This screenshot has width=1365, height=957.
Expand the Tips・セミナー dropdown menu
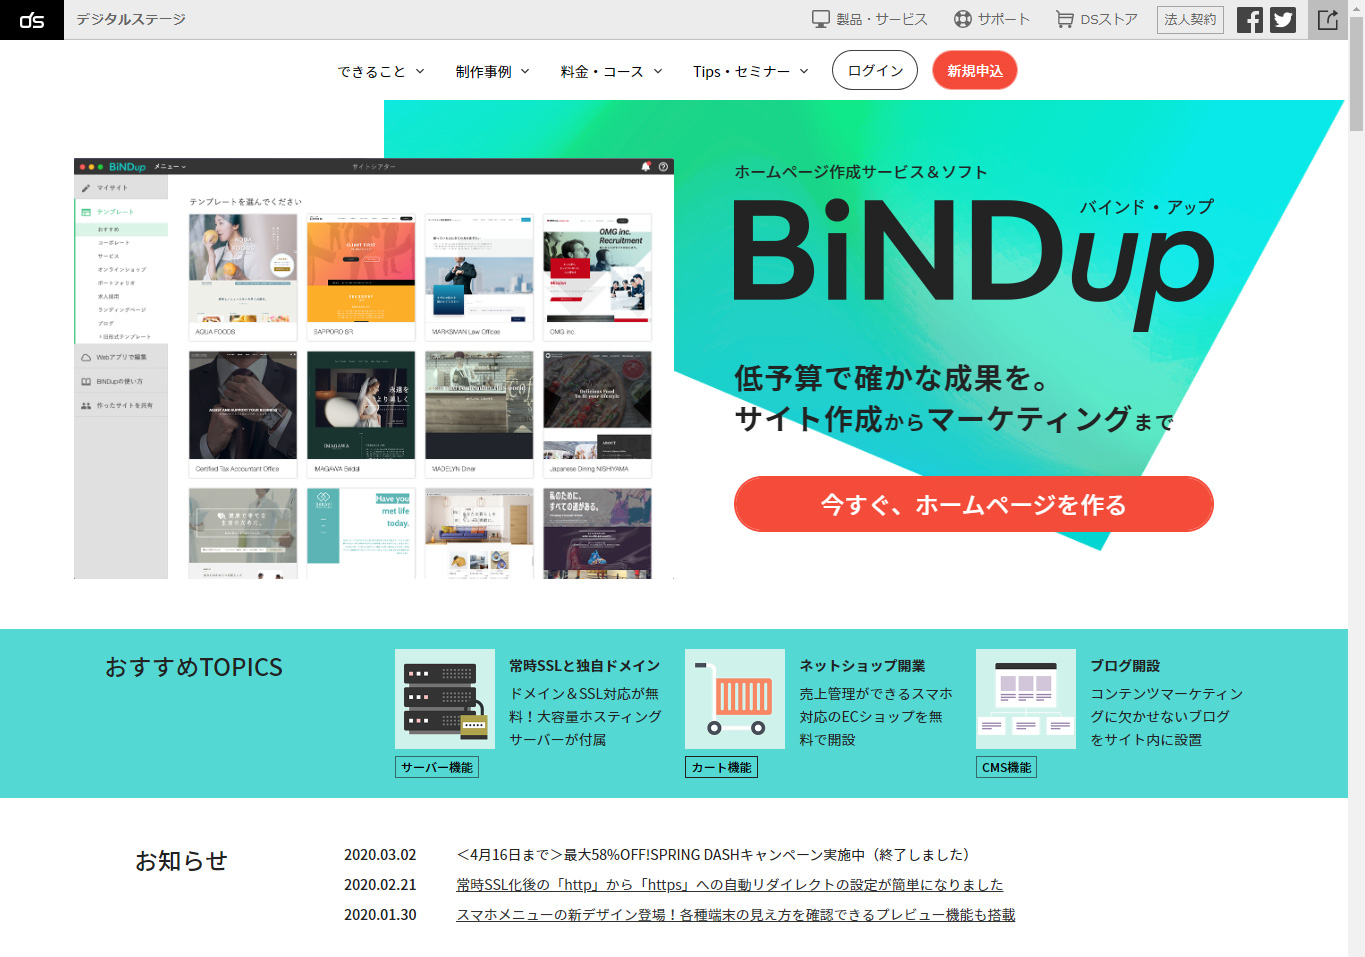point(751,71)
